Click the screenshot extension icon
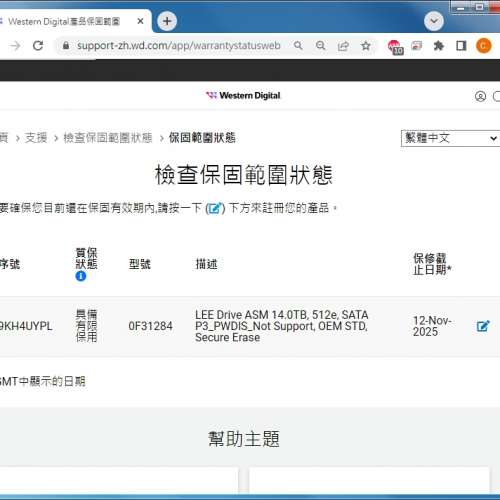This screenshot has height=500, width=500. (416, 46)
